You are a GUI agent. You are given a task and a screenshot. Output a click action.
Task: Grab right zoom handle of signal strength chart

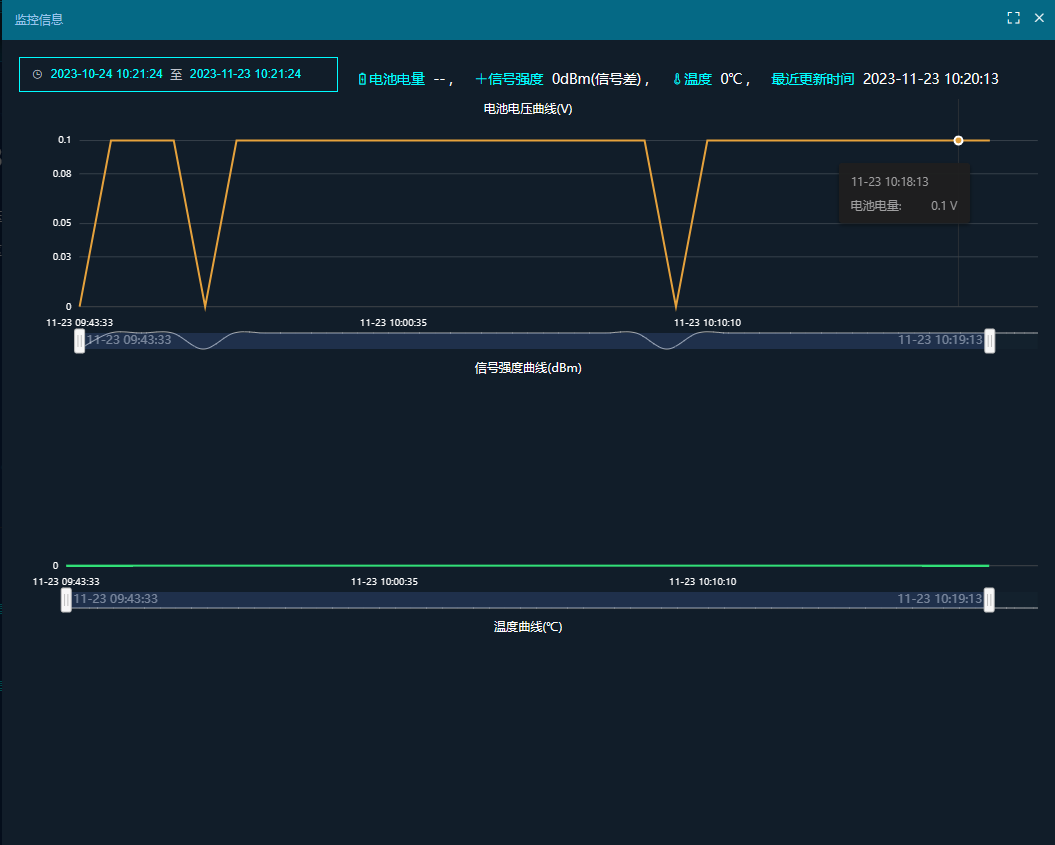[x=989, y=599]
